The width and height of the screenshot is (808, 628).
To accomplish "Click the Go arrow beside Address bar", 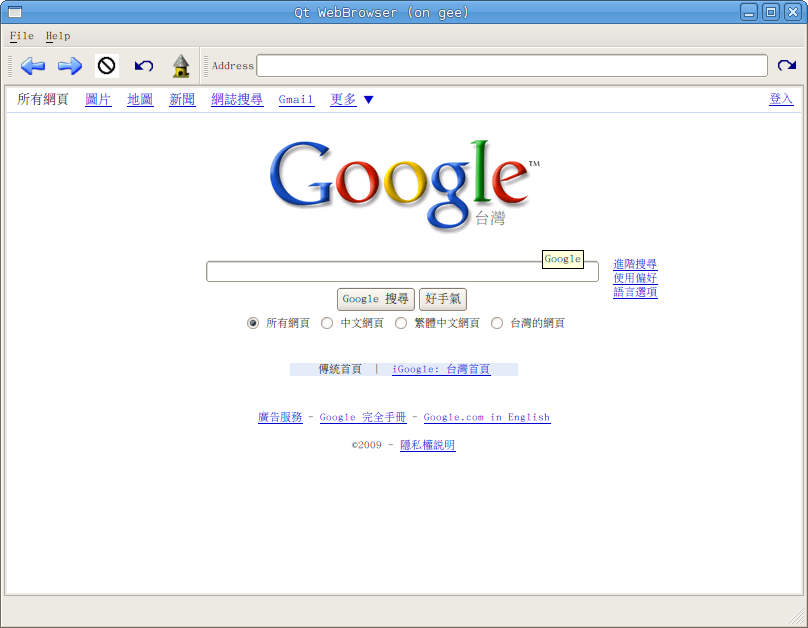I will click(x=787, y=65).
